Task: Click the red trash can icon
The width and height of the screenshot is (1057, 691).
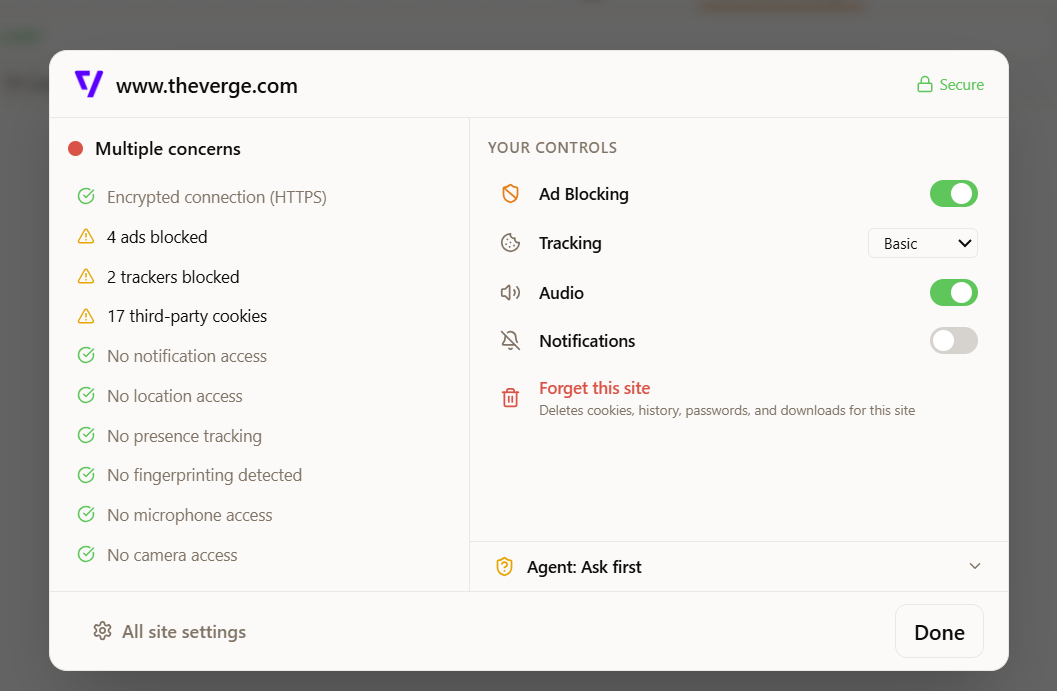Action: (x=510, y=398)
